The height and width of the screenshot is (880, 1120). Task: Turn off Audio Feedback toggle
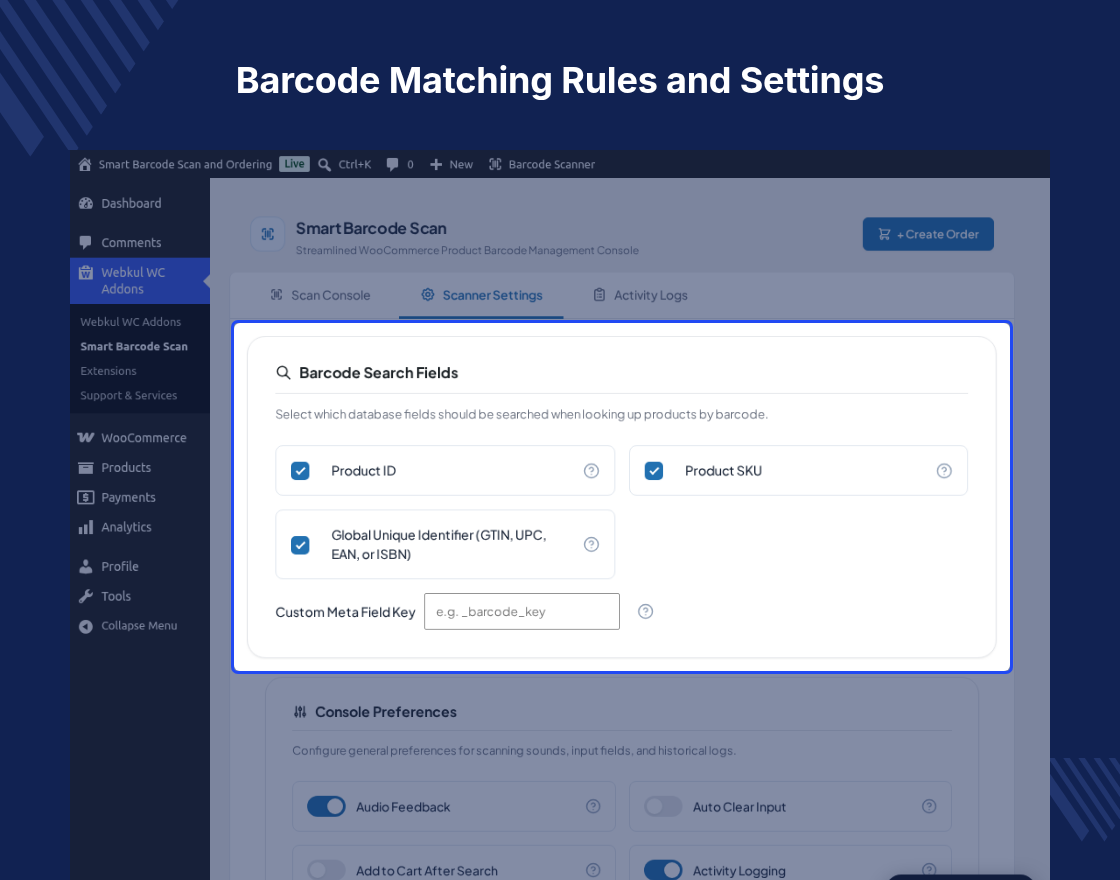point(326,806)
